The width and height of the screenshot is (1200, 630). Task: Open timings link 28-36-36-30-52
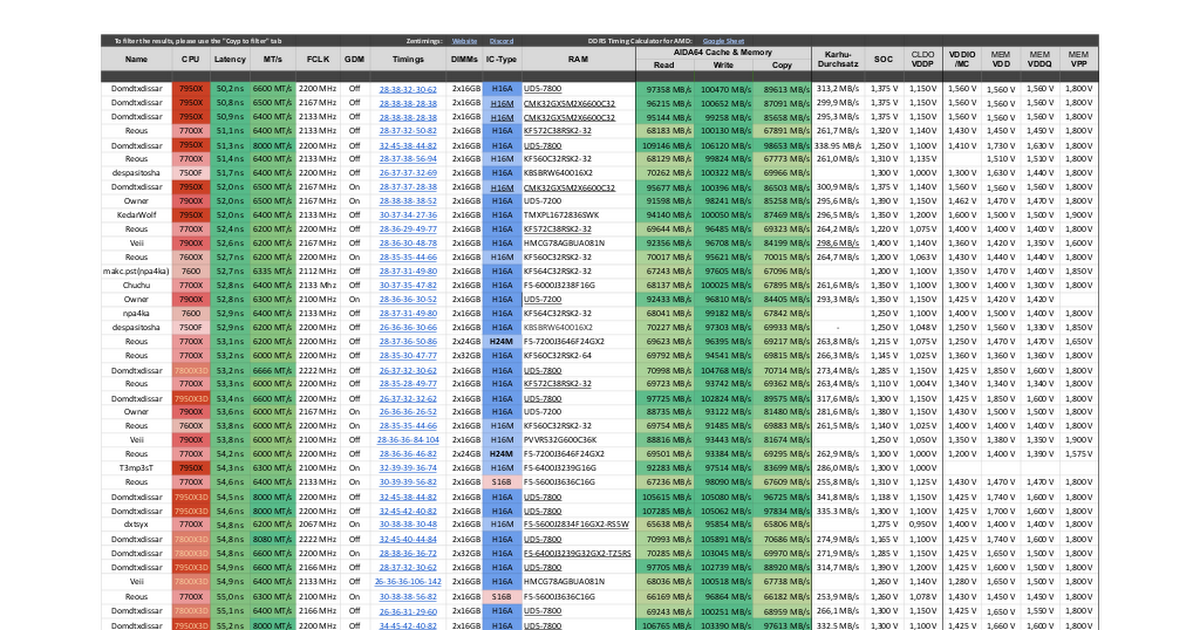(408, 299)
